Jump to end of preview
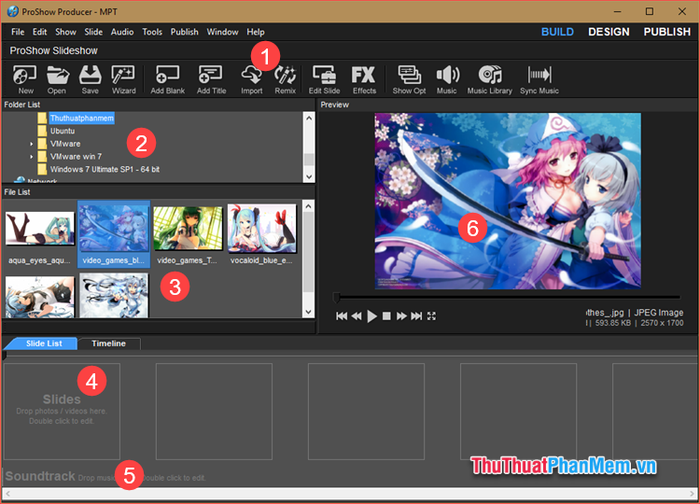Screen dimensions: 700x504 [417, 316]
